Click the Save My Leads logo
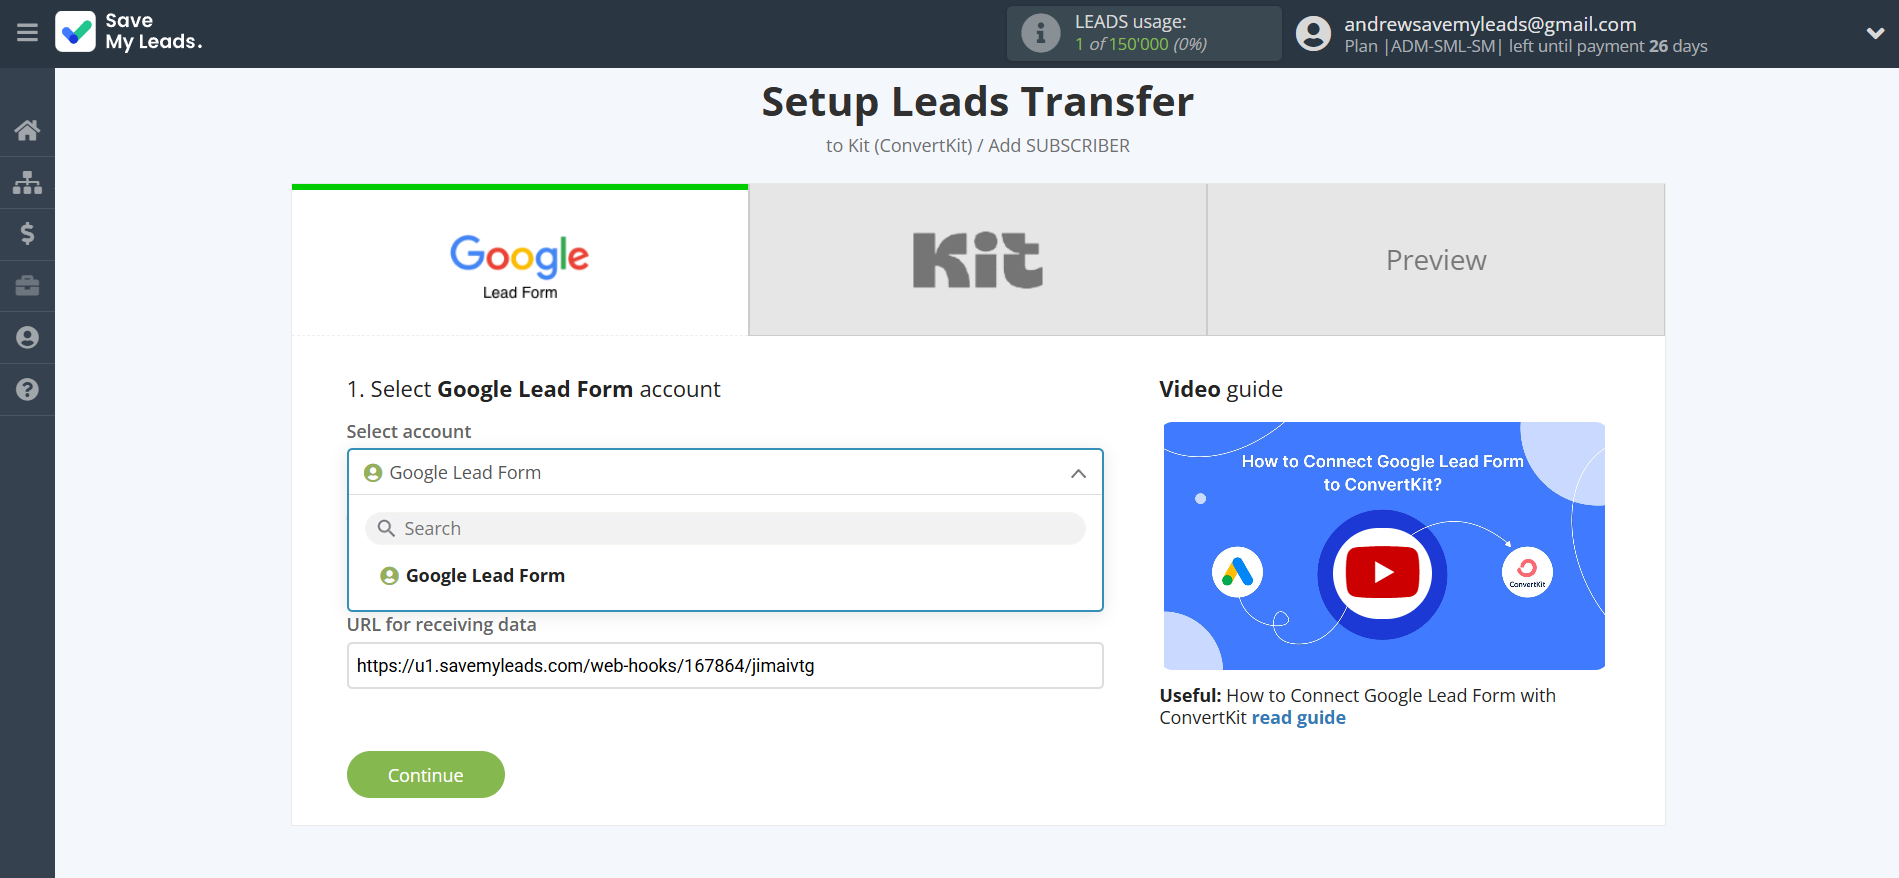The height and width of the screenshot is (878, 1899). click(x=129, y=32)
